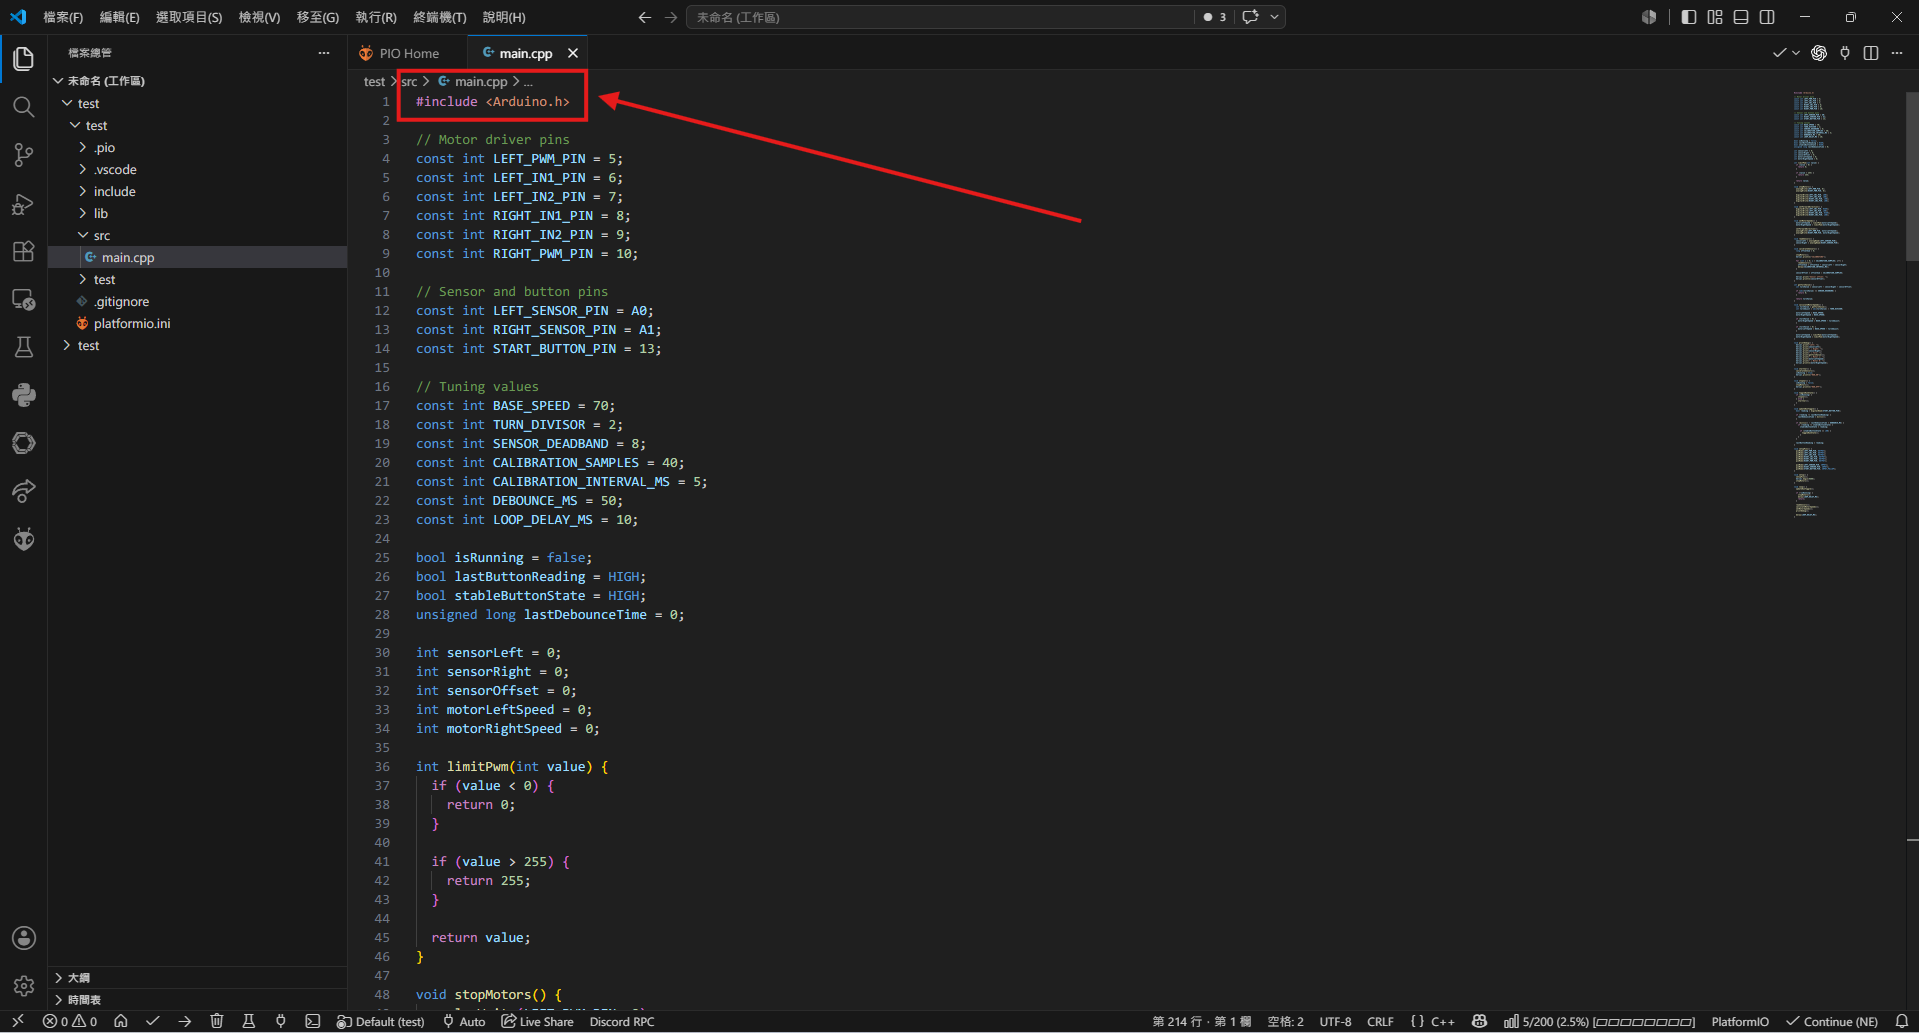Open the 檔案(F) menu
Screen dimensions: 1919x1033
(63, 17)
